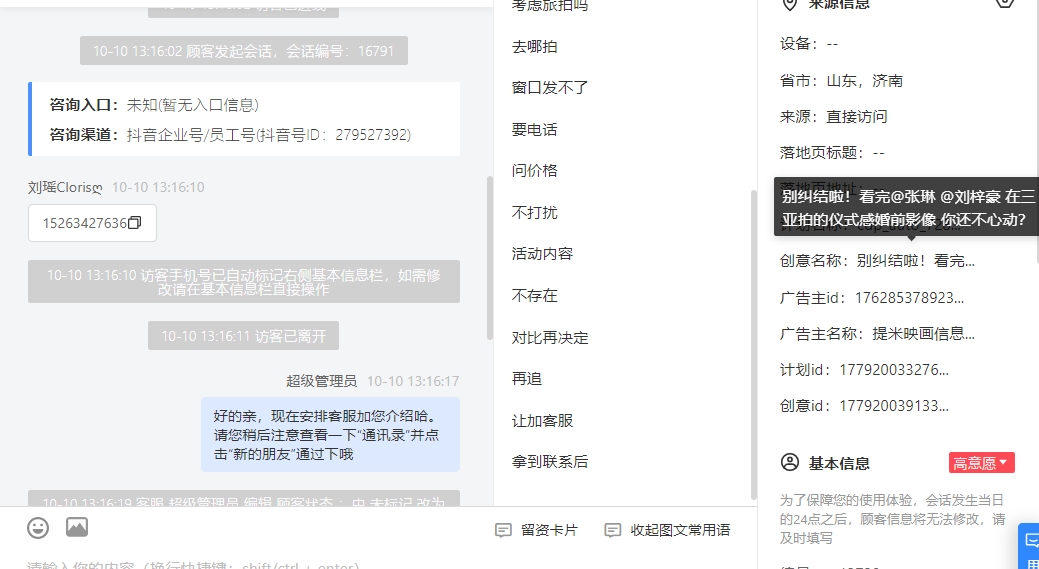Choose the 让加客服 quick reply
Viewport: 1039px width, 569px height.
(542, 421)
